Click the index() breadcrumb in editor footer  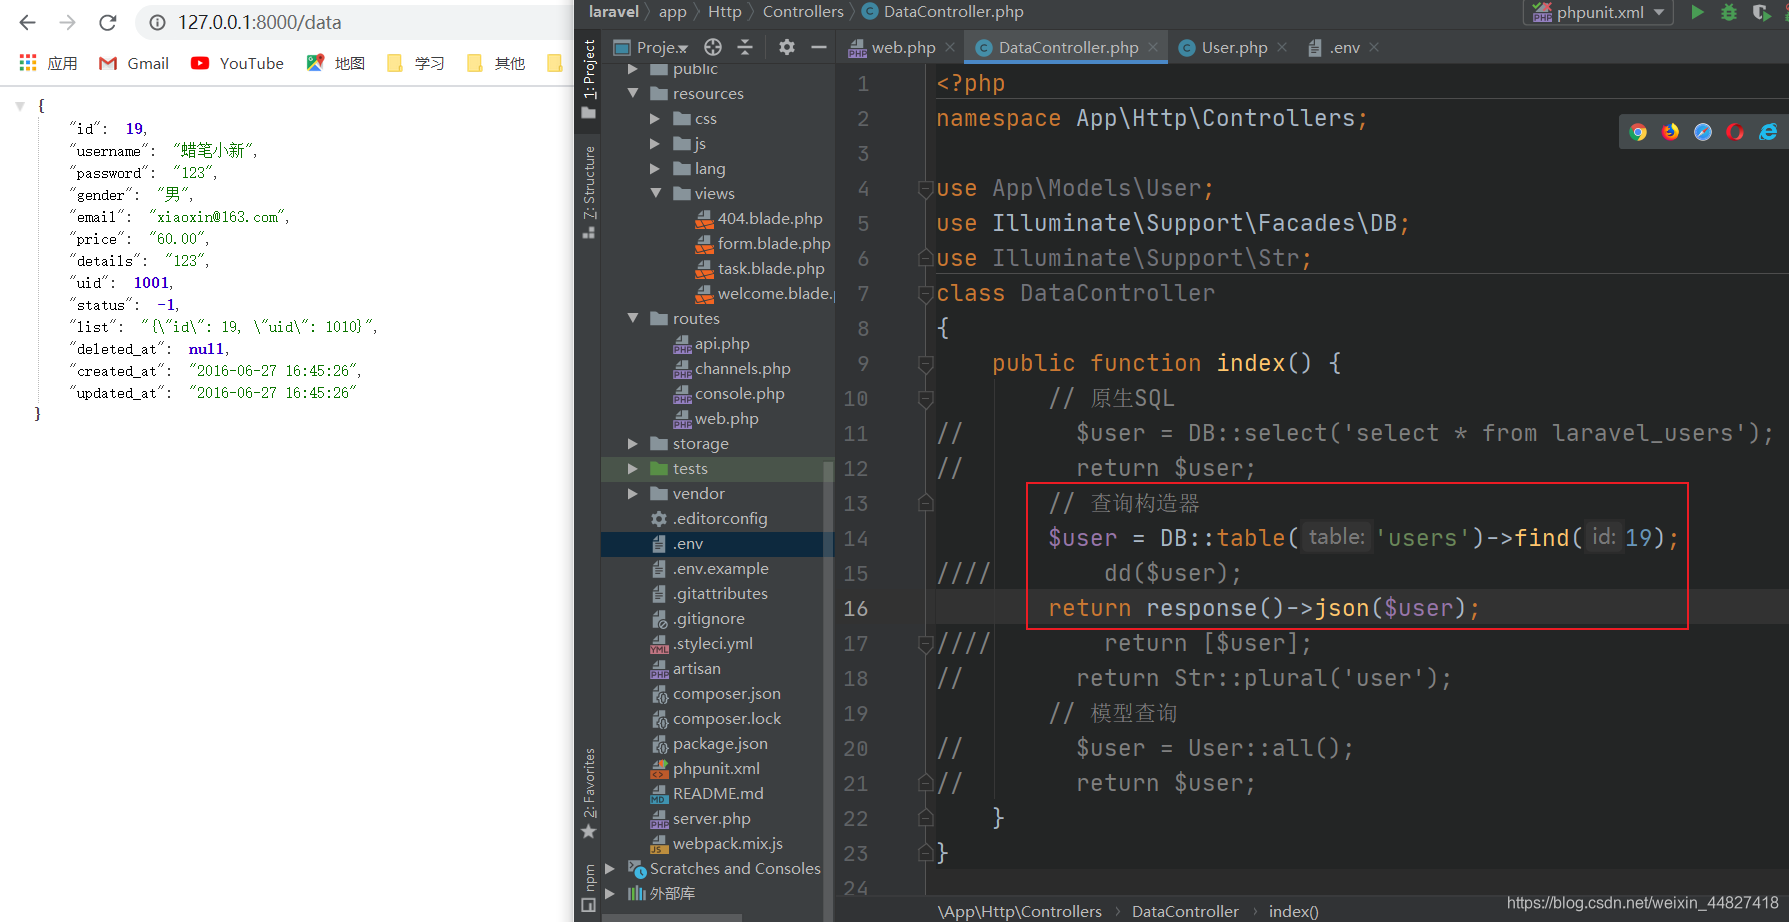1293,911
